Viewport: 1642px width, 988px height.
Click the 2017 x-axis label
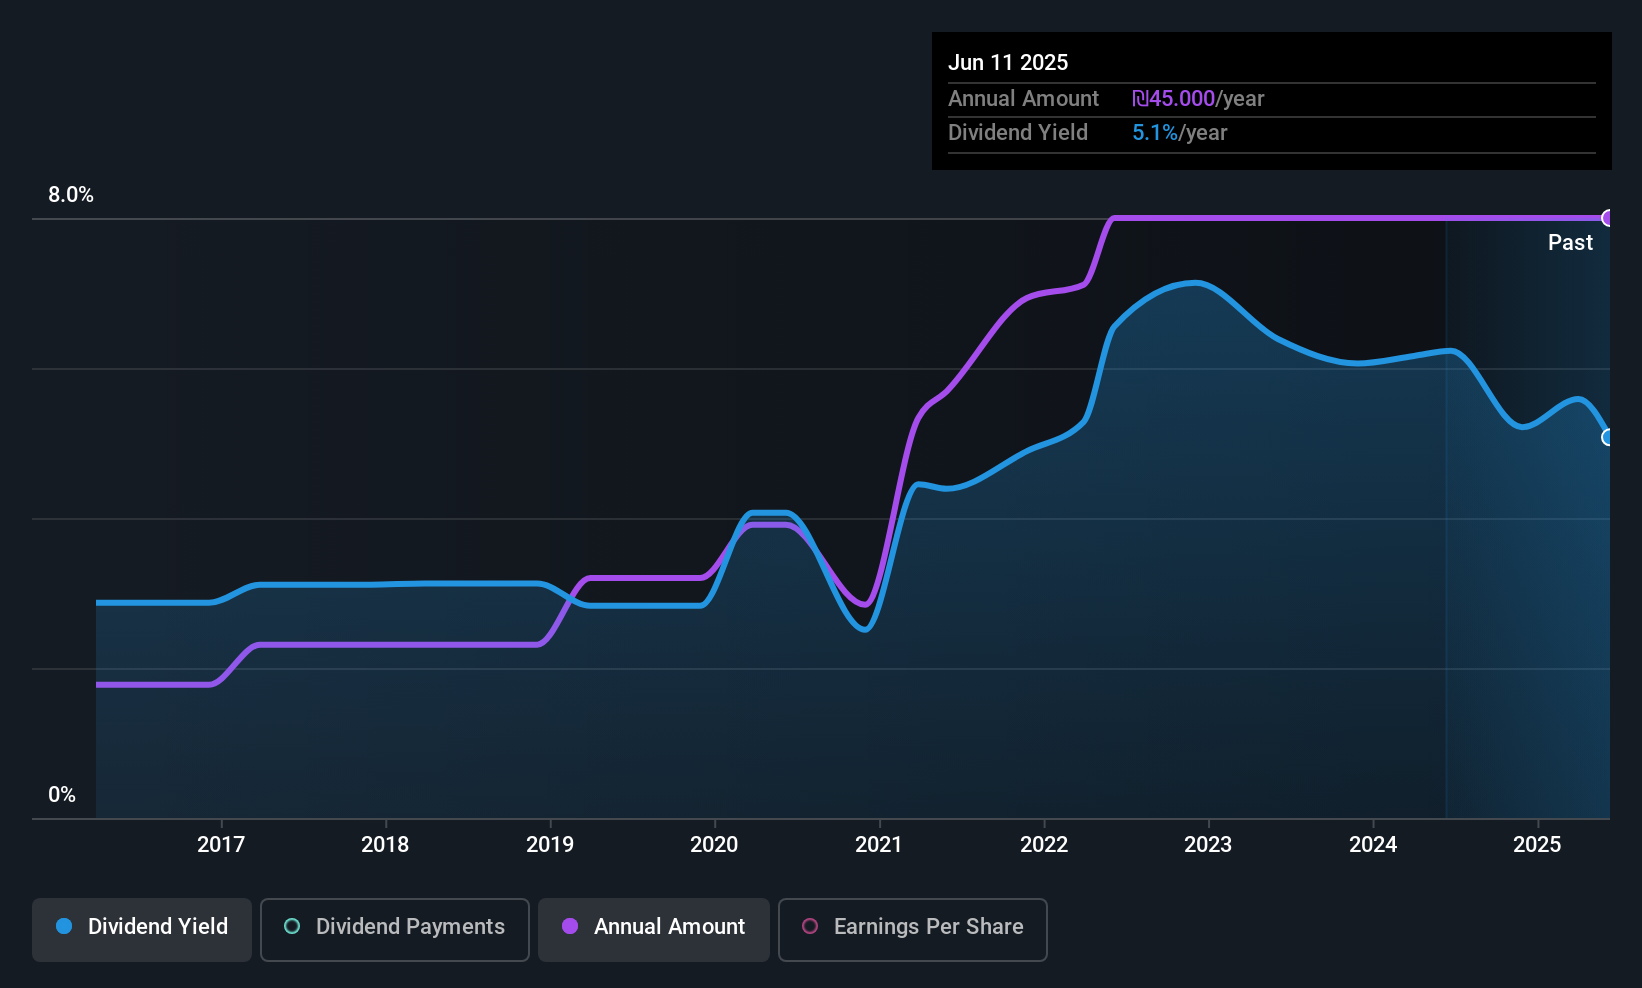221,845
